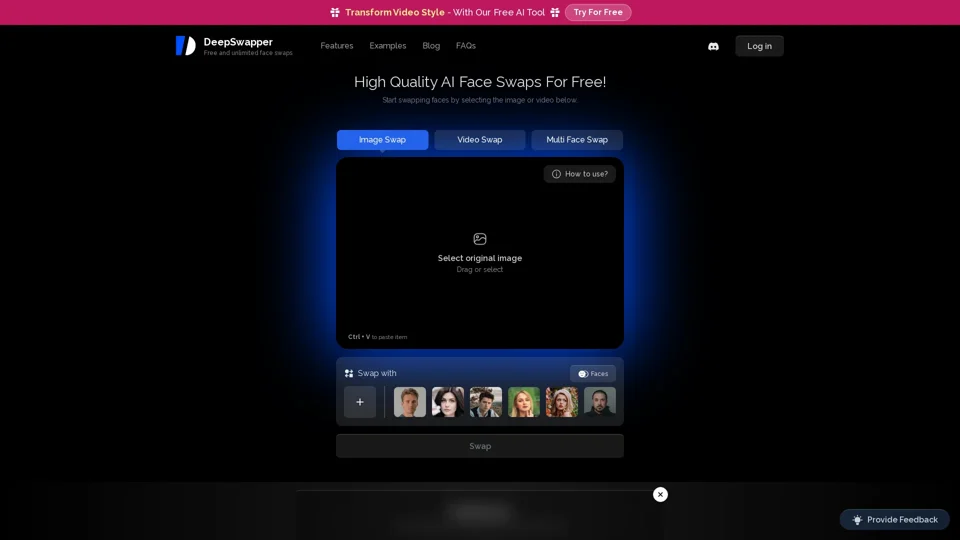Open the Features menu item

coord(337,46)
